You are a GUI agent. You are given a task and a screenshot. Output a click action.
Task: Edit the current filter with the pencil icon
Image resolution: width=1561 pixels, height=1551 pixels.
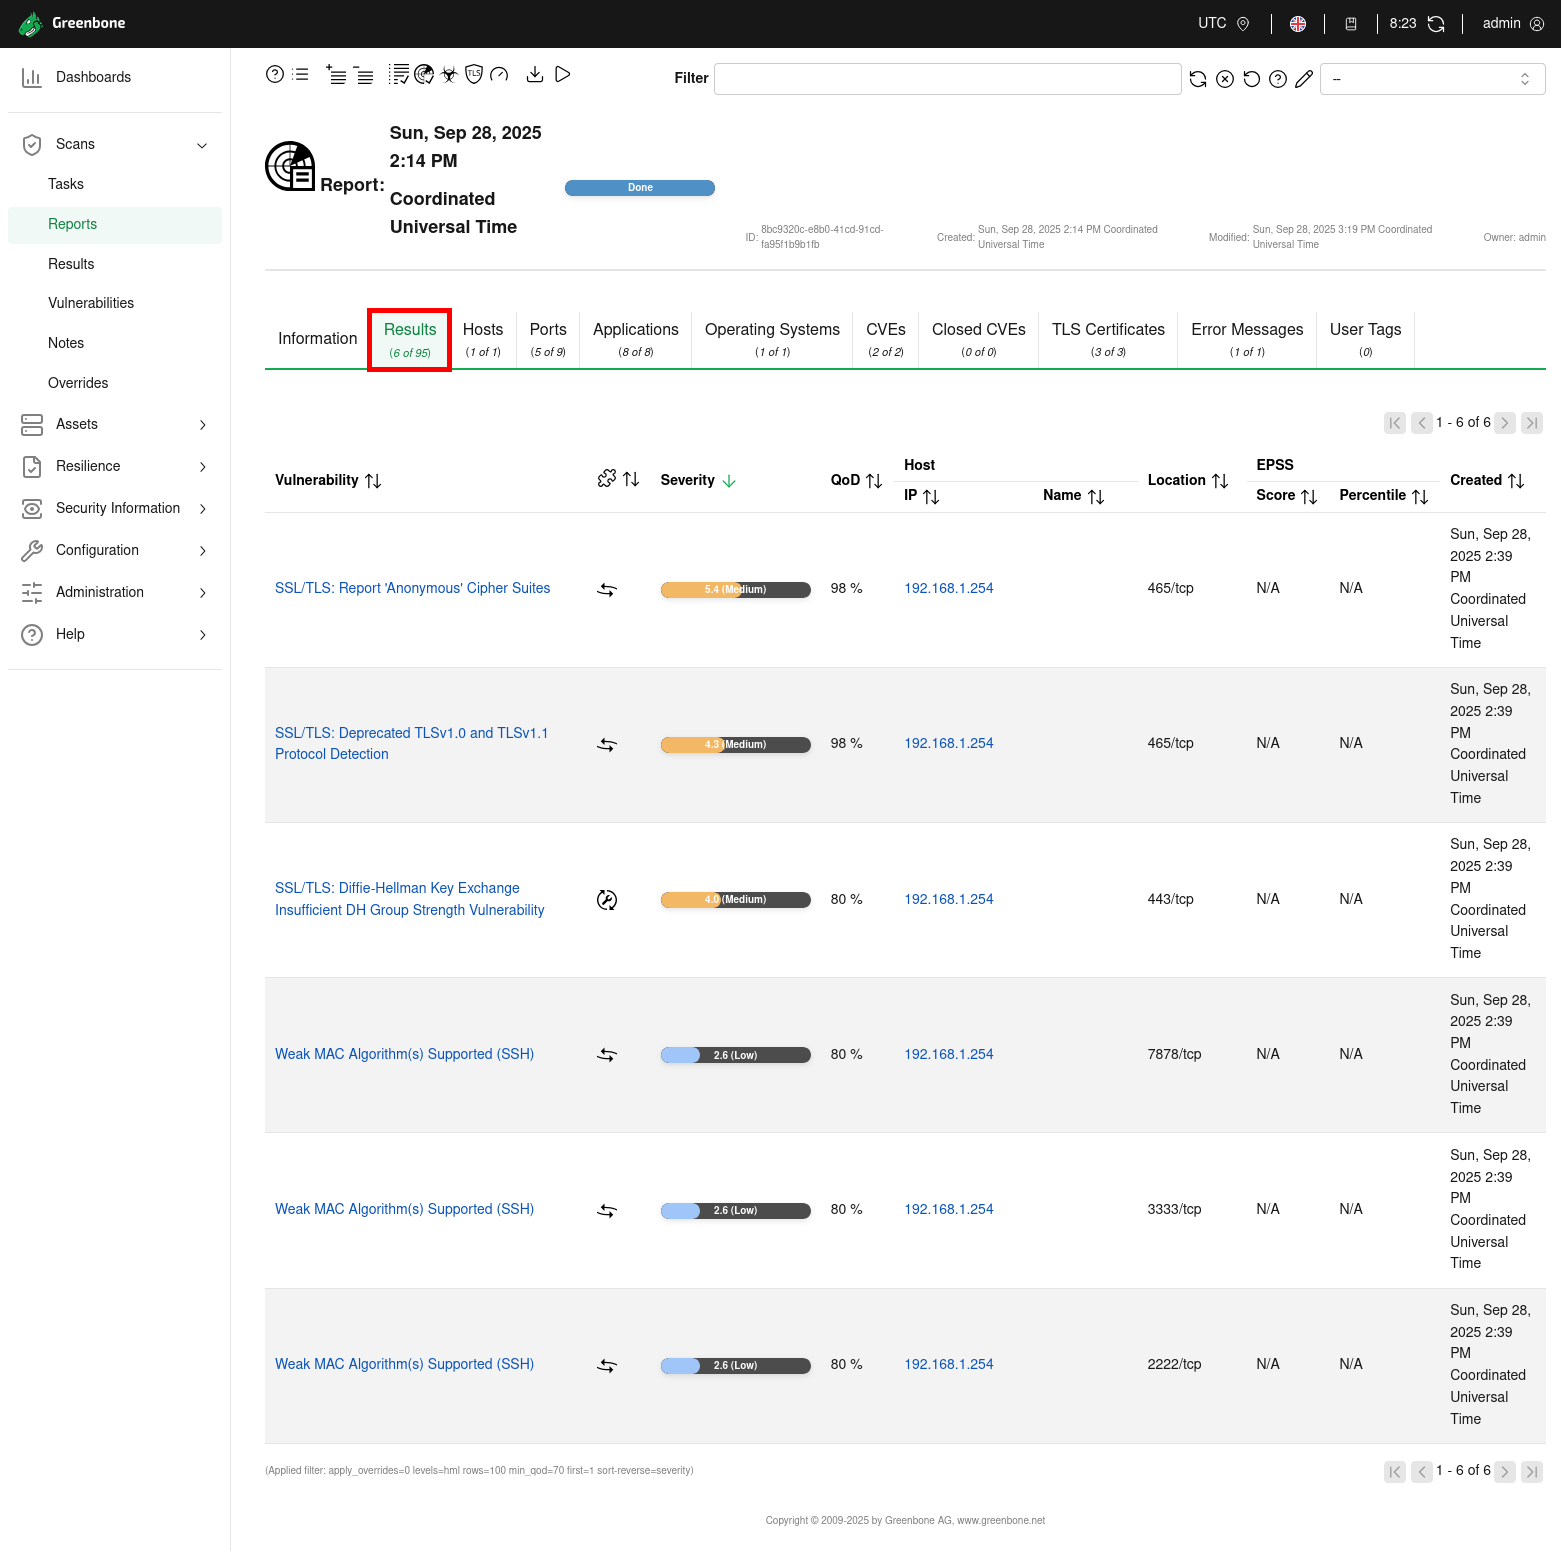pyautogui.click(x=1303, y=78)
